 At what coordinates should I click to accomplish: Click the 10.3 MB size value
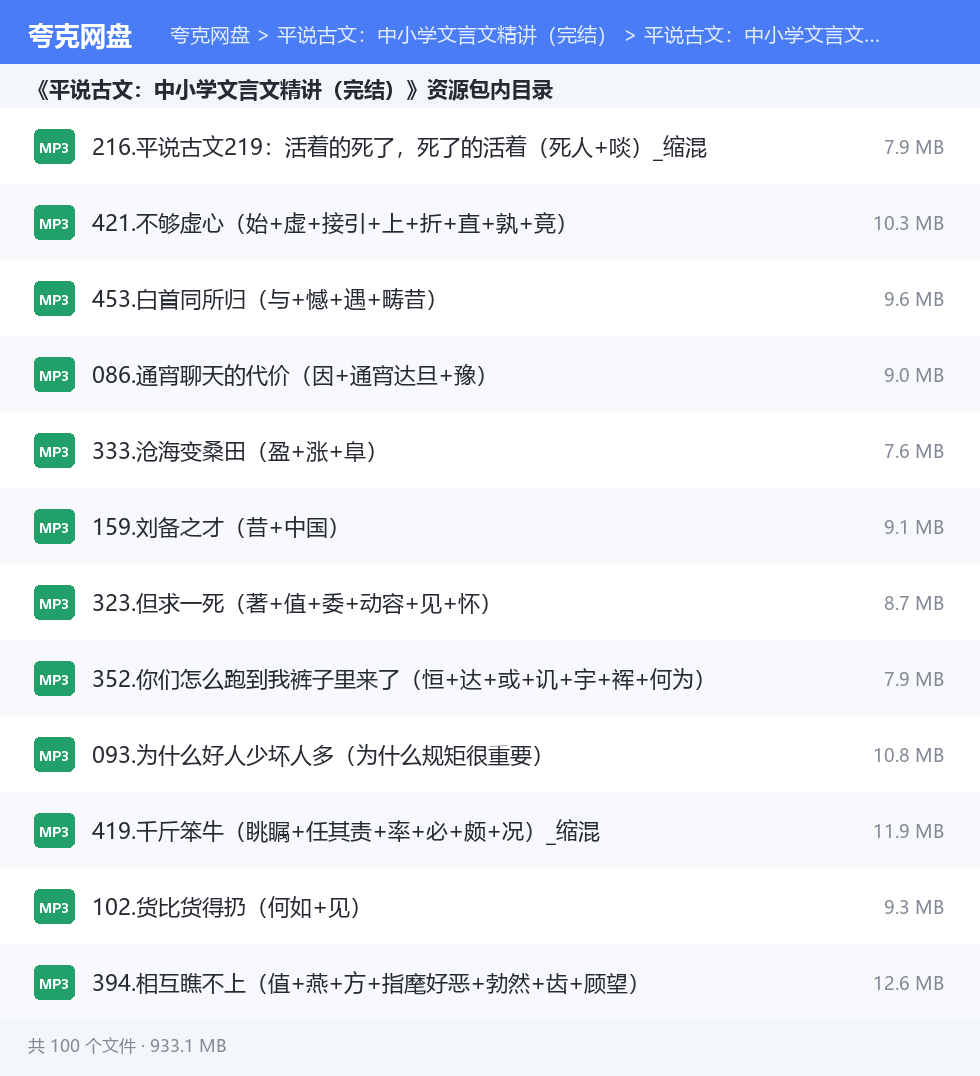click(x=908, y=223)
